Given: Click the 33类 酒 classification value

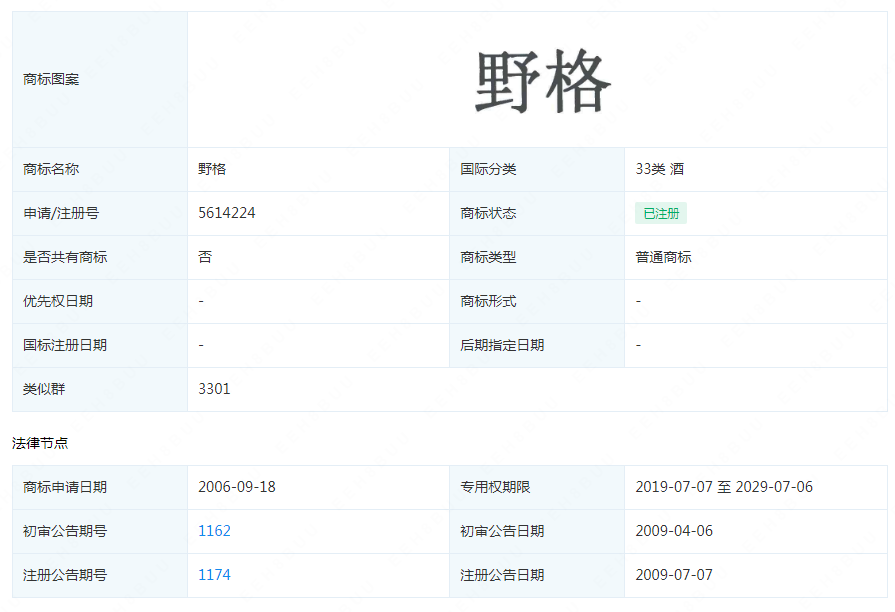Looking at the screenshot, I should coord(660,169).
